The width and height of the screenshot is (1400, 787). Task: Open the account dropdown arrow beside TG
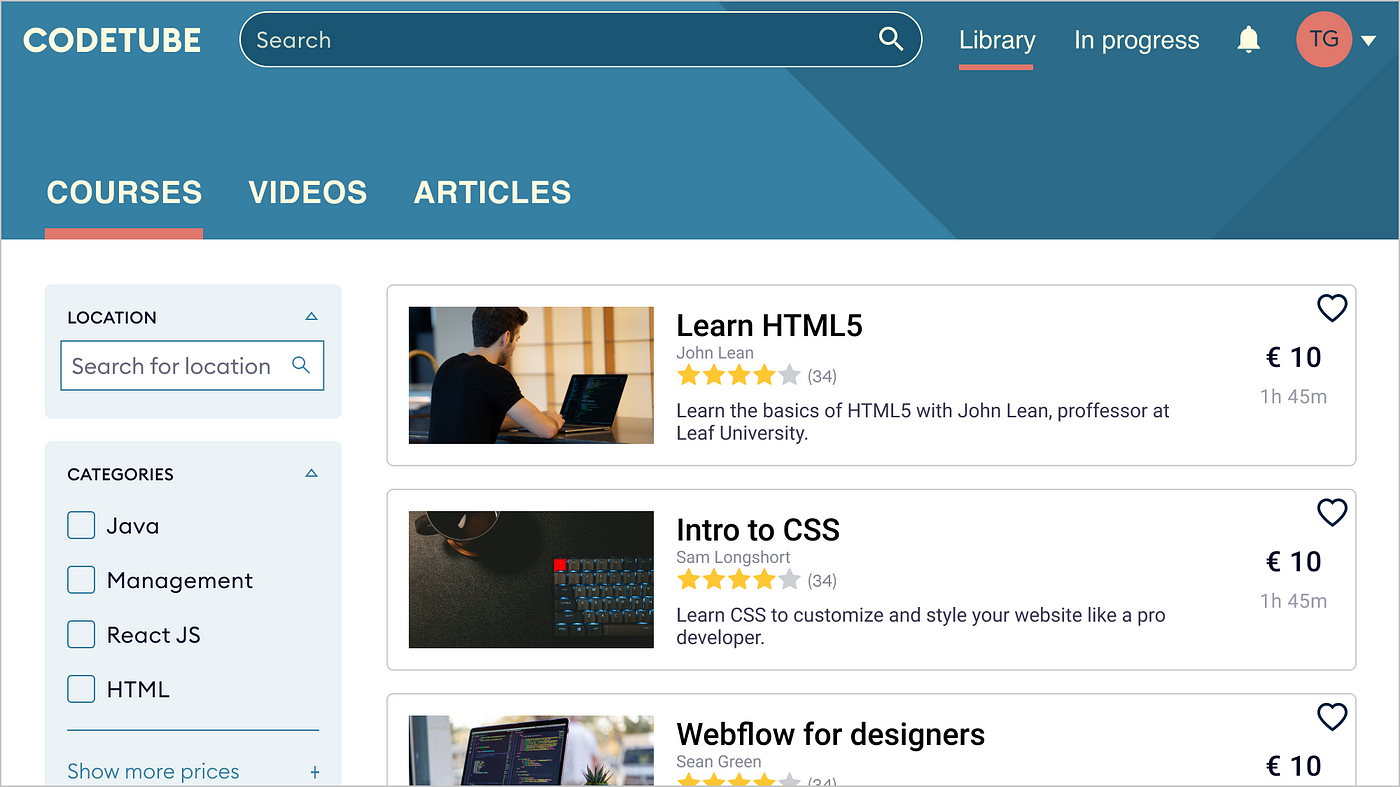(x=1369, y=41)
